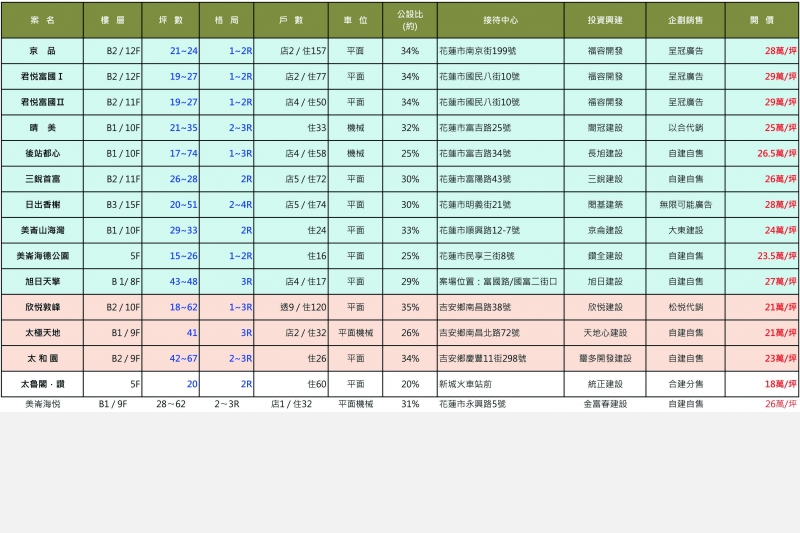Click the 透9 / 住120 units cell

coord(291,307)
